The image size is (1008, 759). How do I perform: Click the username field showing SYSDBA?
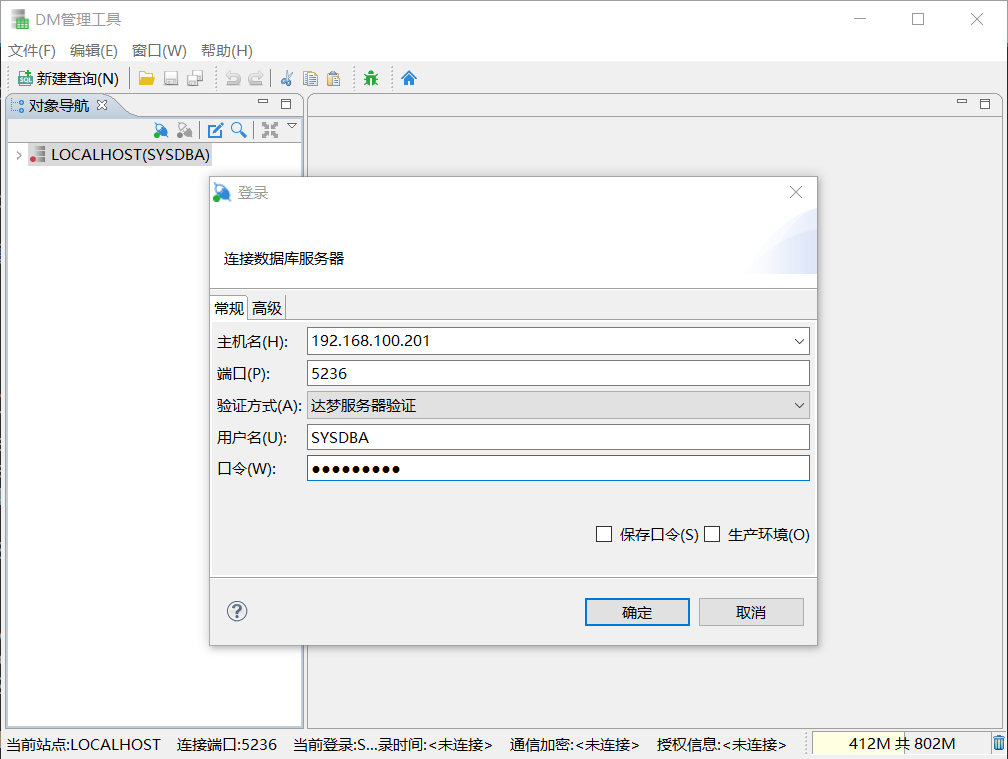[558, 438]
